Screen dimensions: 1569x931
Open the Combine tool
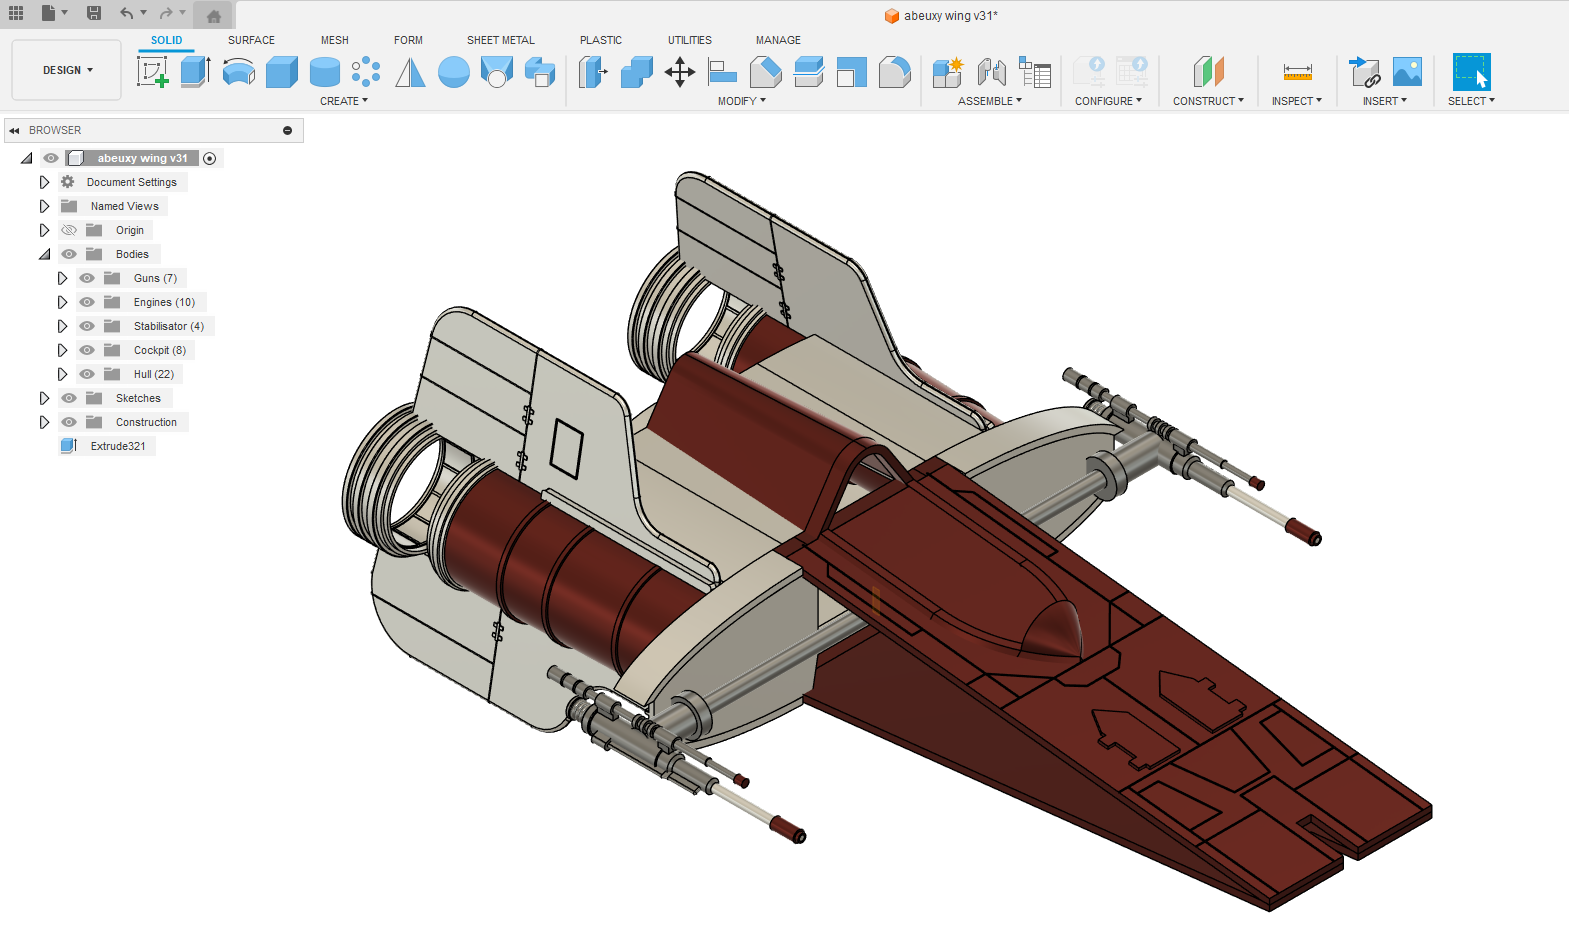point(637,72)
